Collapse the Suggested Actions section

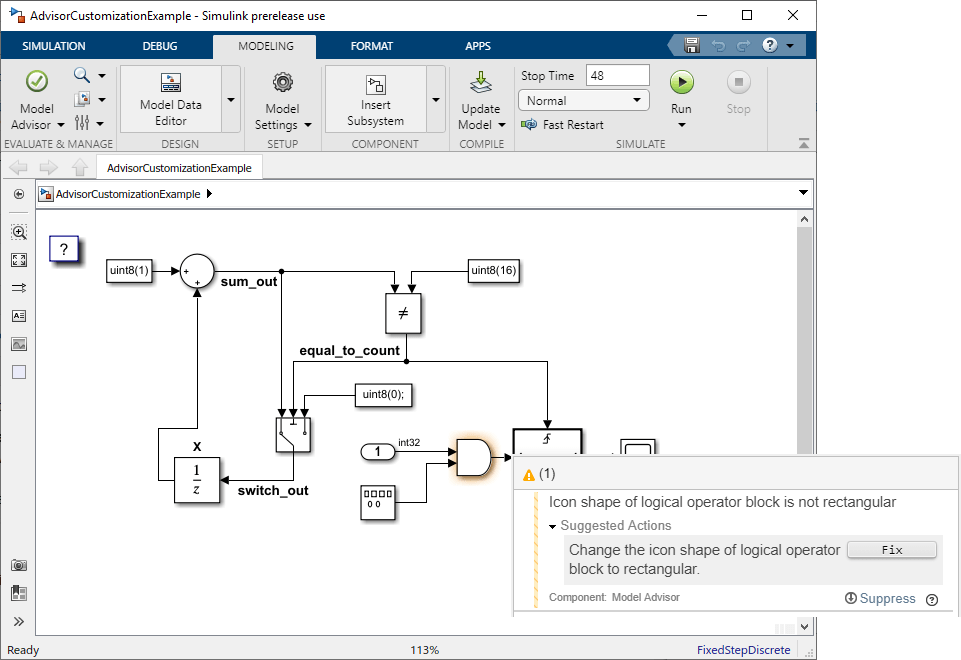coord(552,526)
